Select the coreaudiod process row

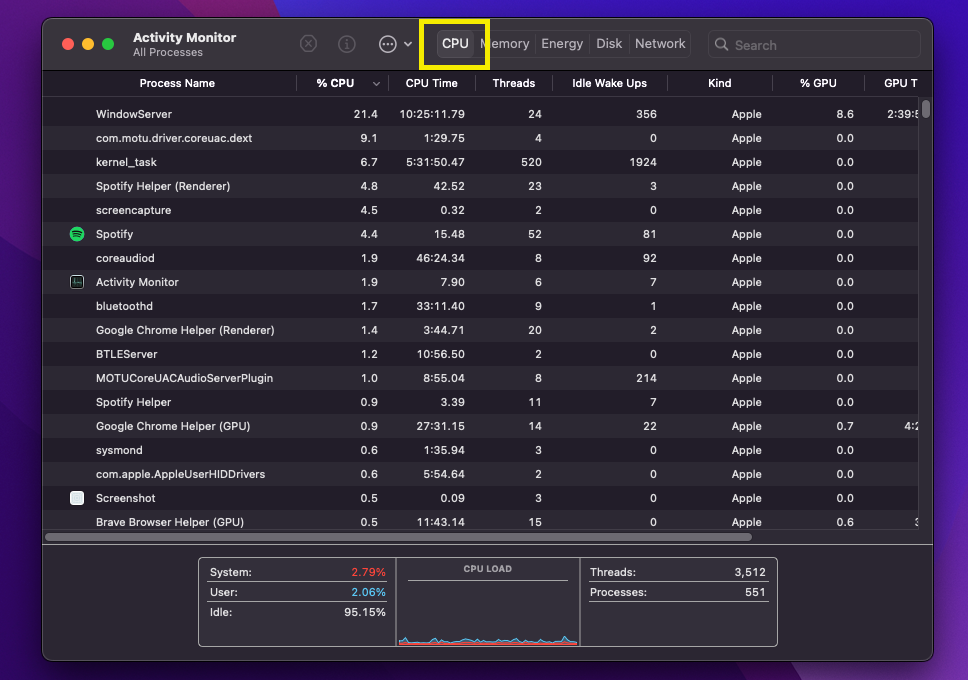coord(480,258)
